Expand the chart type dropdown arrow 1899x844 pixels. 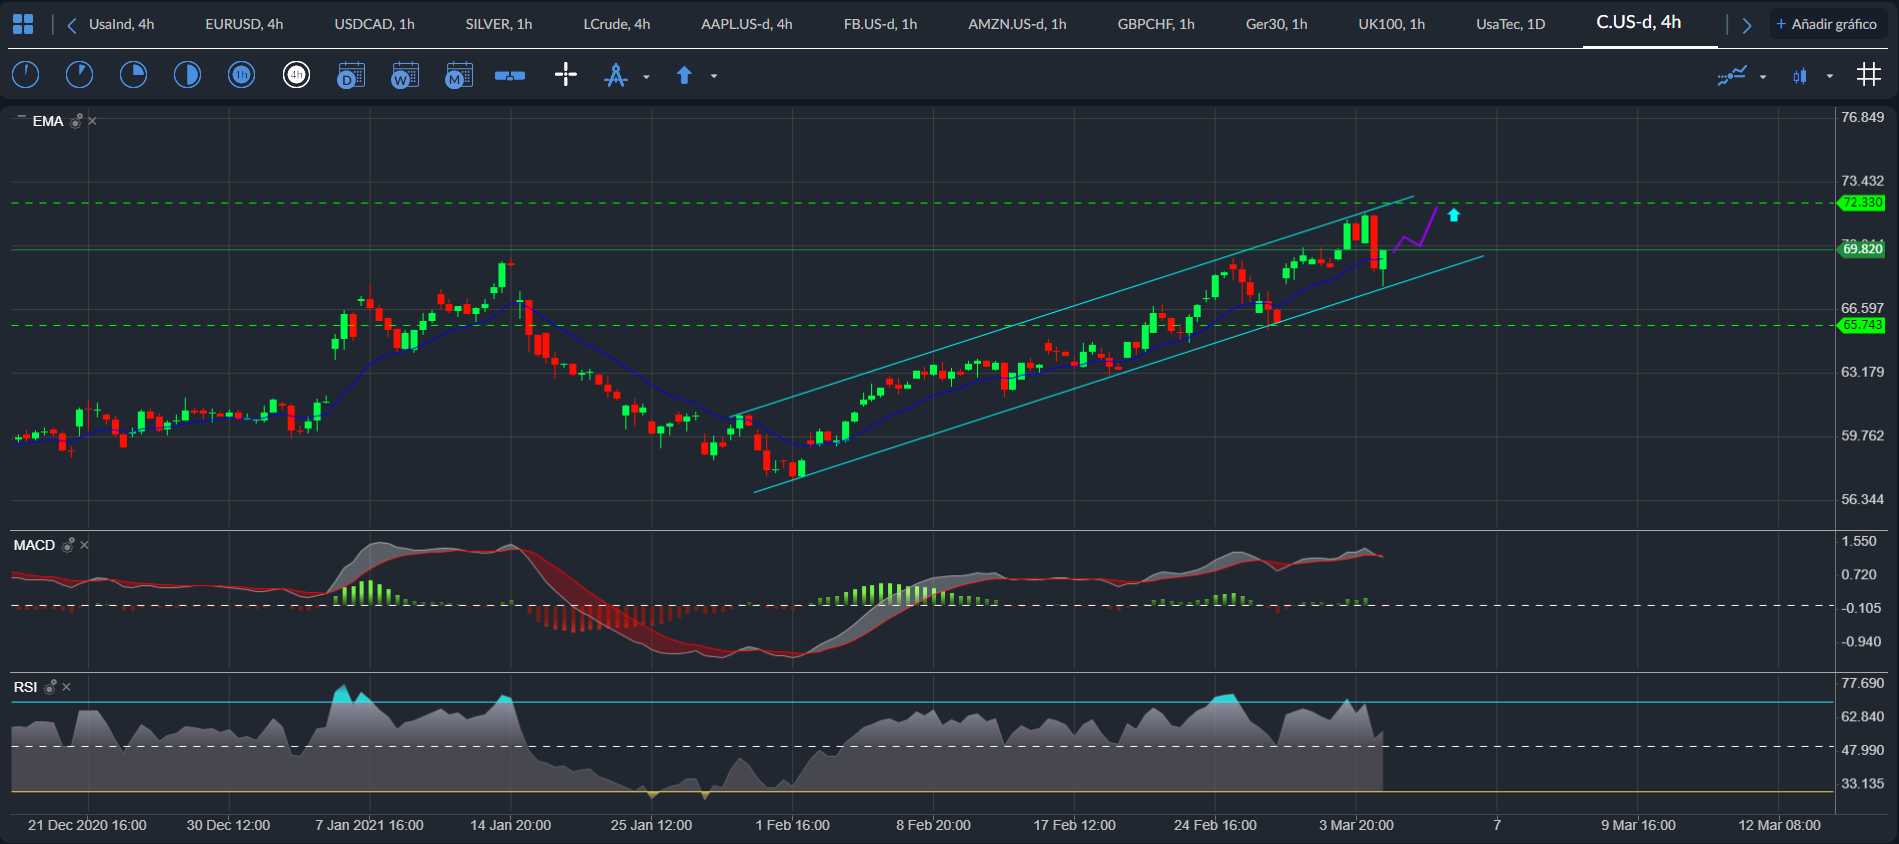click(1830, 76)
